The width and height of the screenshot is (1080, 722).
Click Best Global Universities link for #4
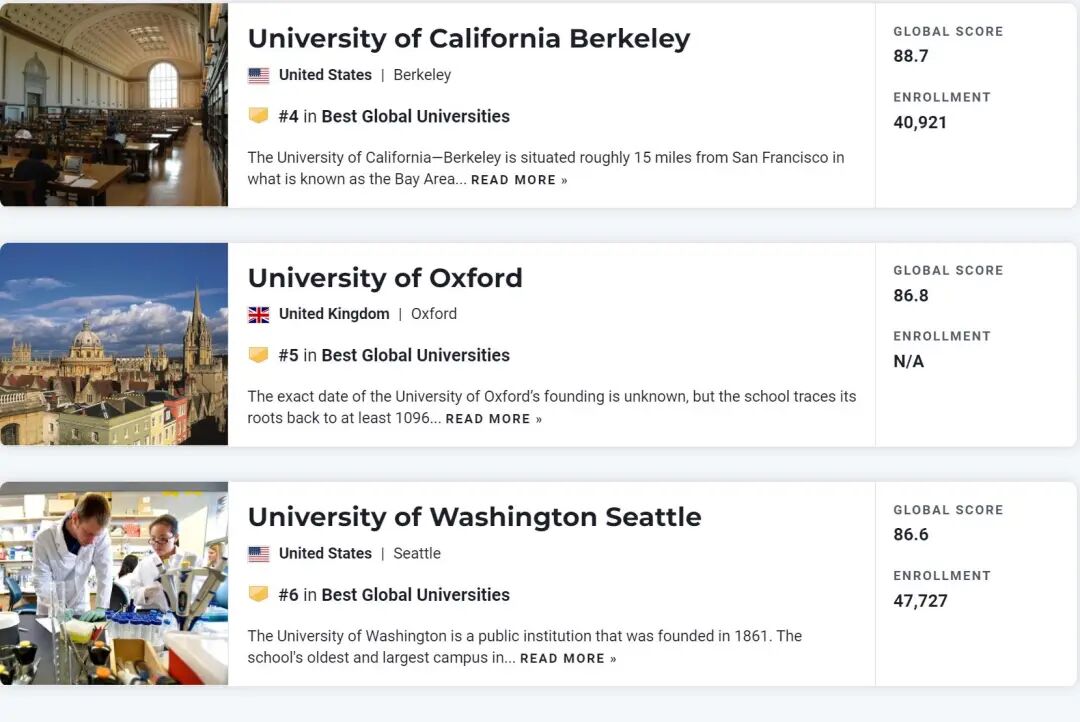(x=415, y=116)
